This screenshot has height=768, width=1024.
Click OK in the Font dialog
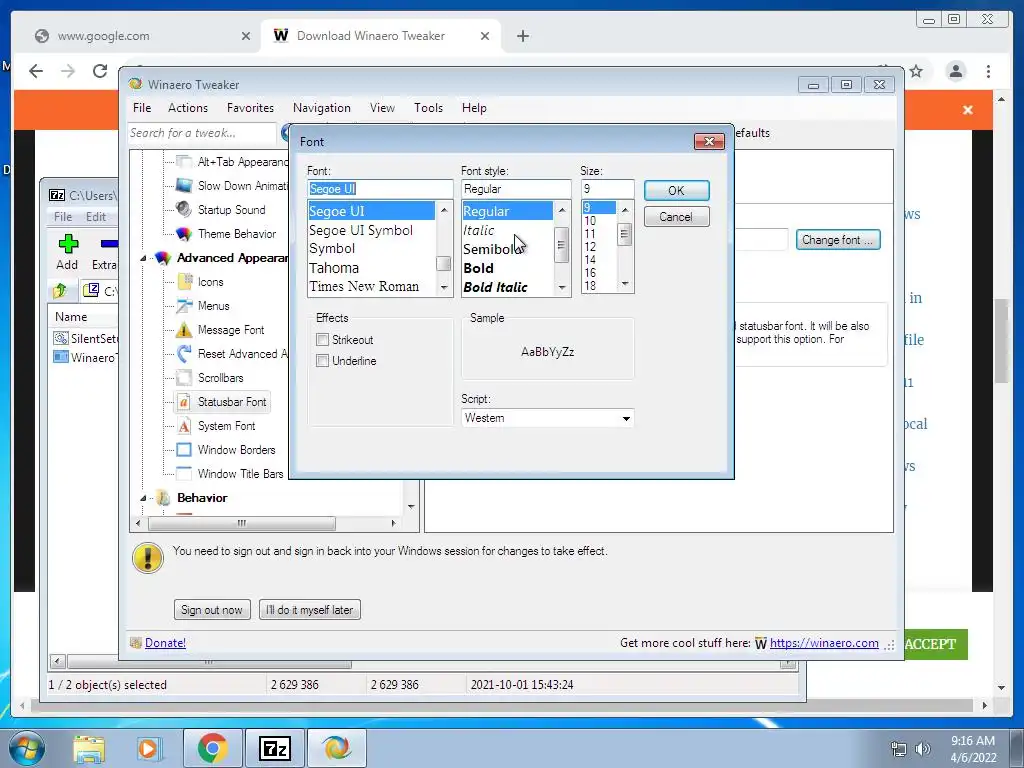(x=677, y=191)
